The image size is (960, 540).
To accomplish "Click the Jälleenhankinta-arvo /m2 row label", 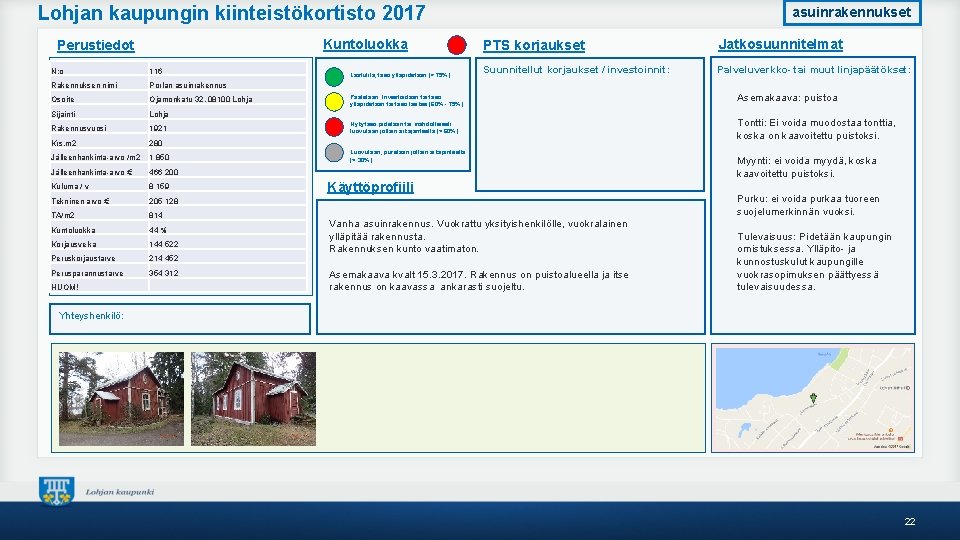I will coord(96,157).
